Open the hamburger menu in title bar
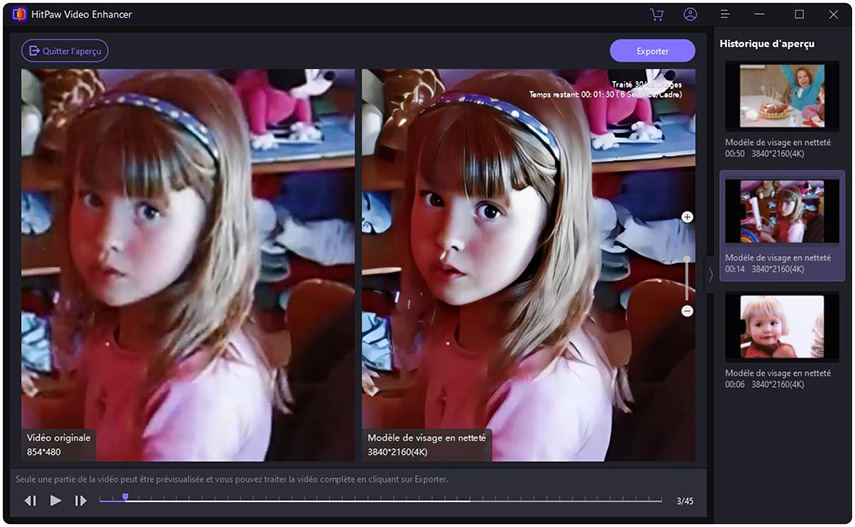 point(725,15)
